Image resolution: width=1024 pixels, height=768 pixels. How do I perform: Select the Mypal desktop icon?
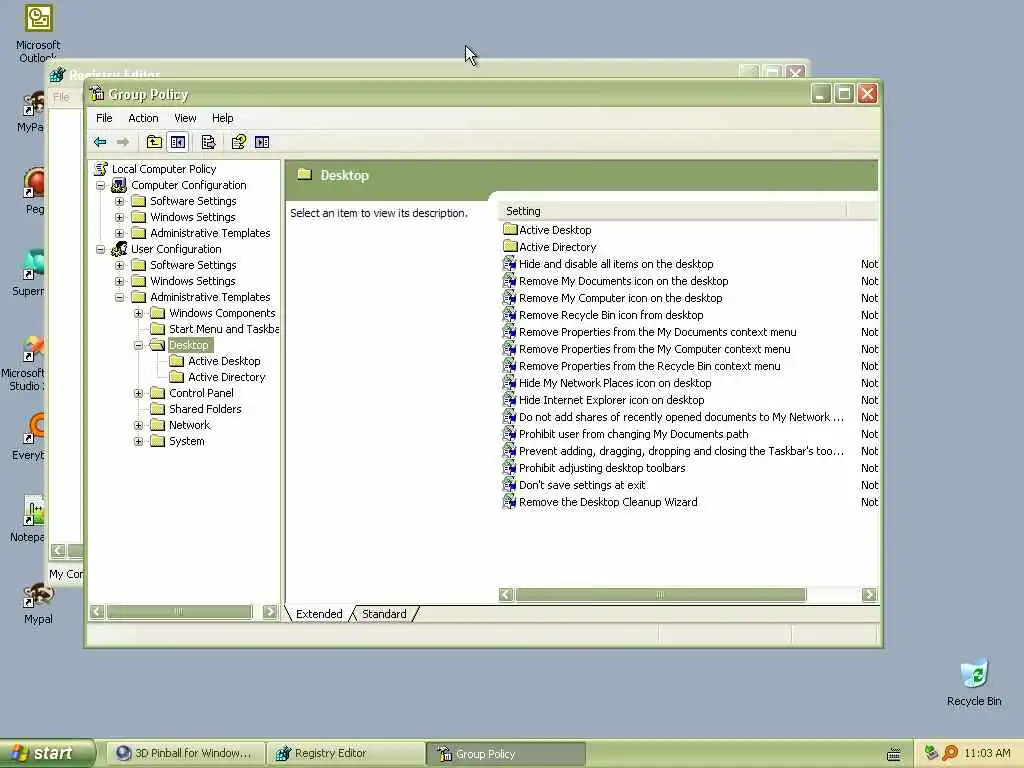coord(38,596)
